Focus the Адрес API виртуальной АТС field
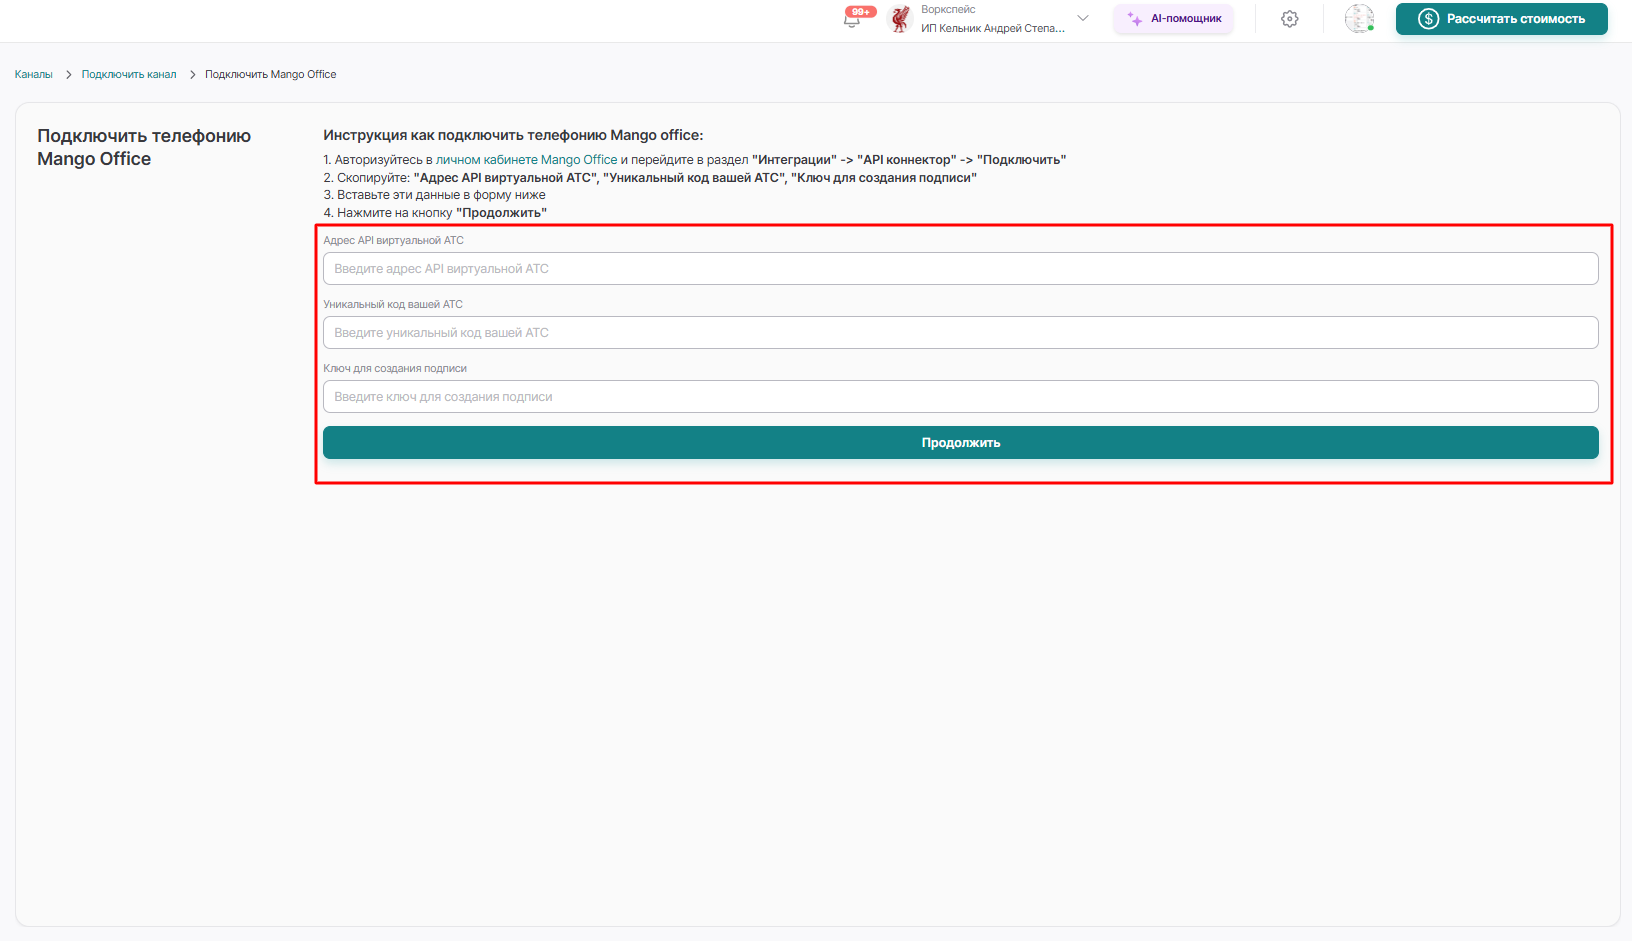The width and height of the screenshot is (1632, 941). (x=960, y=269)
